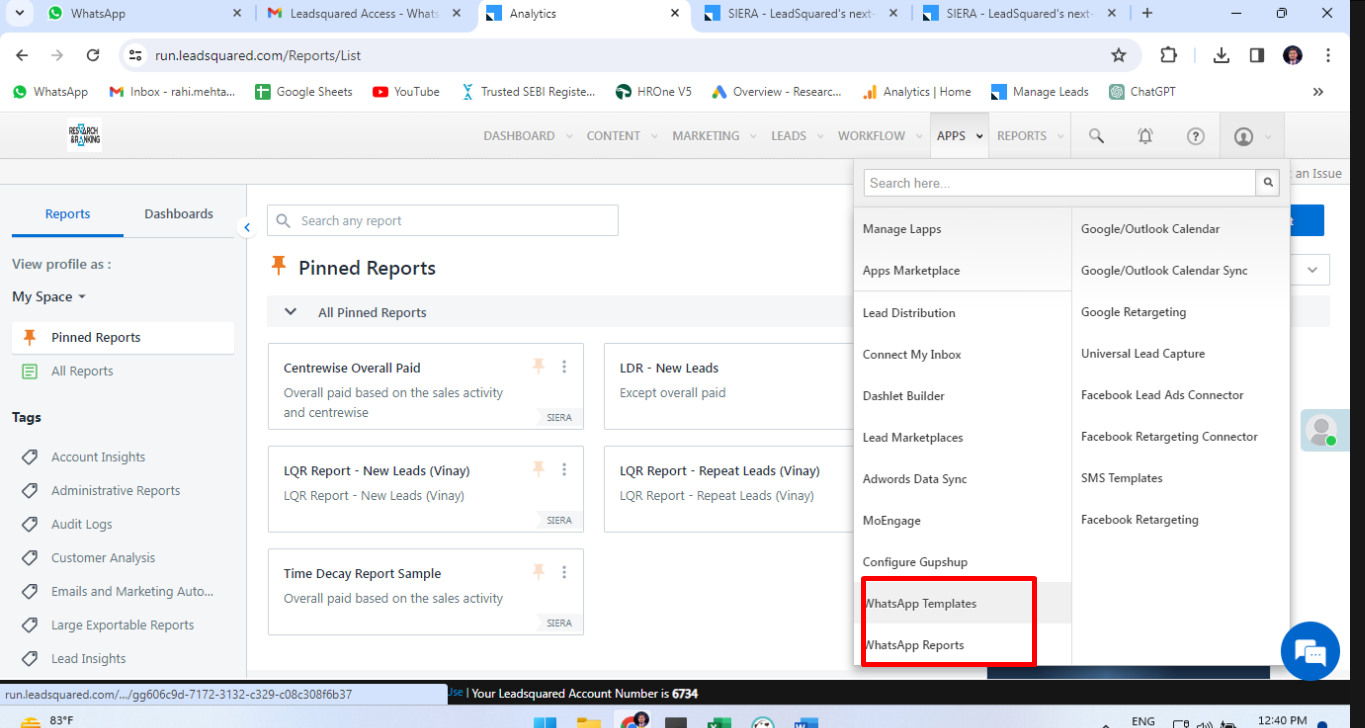View site information icon in address bar
This screenshot has width=1365, height=728.
point(134,55)
